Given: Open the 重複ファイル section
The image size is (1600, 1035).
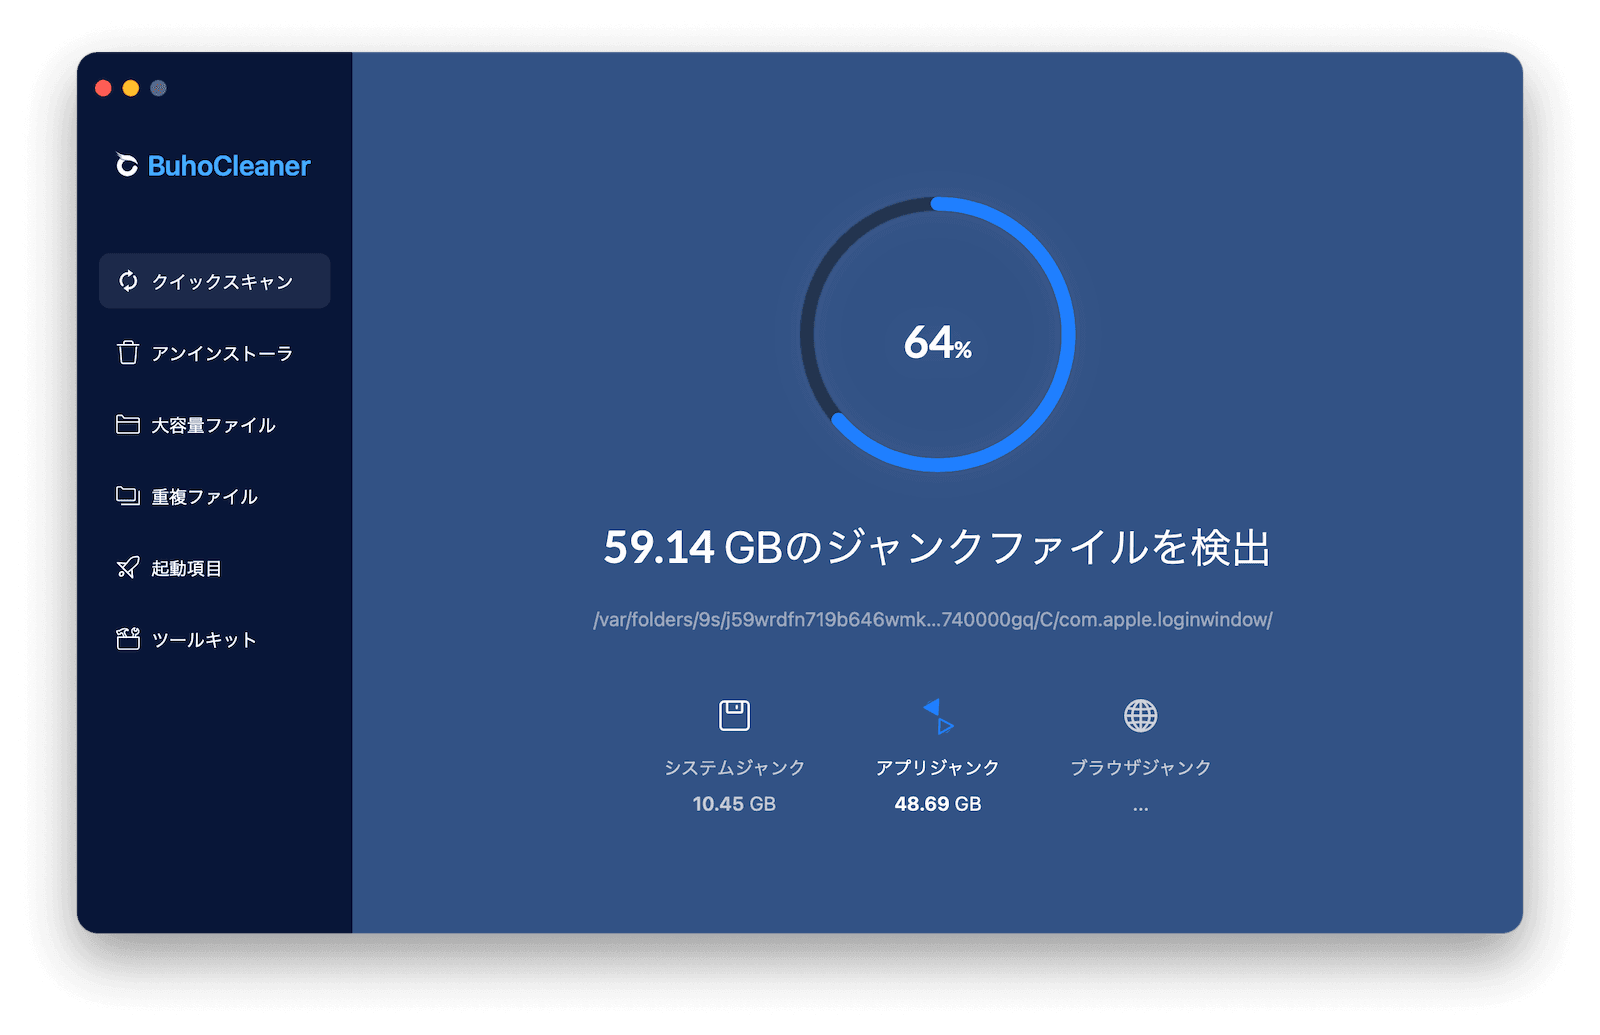Looking at the screenshot, I should [x=204, y=496].
